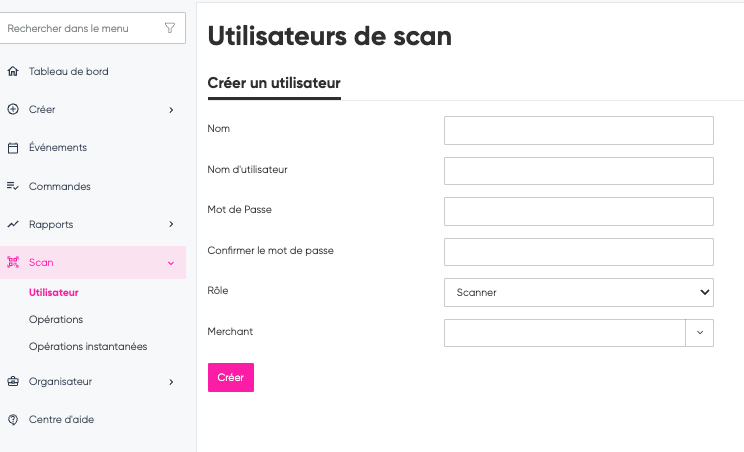Click the Rapports chart icon
The image size is (744, 452).
(13, 224)
